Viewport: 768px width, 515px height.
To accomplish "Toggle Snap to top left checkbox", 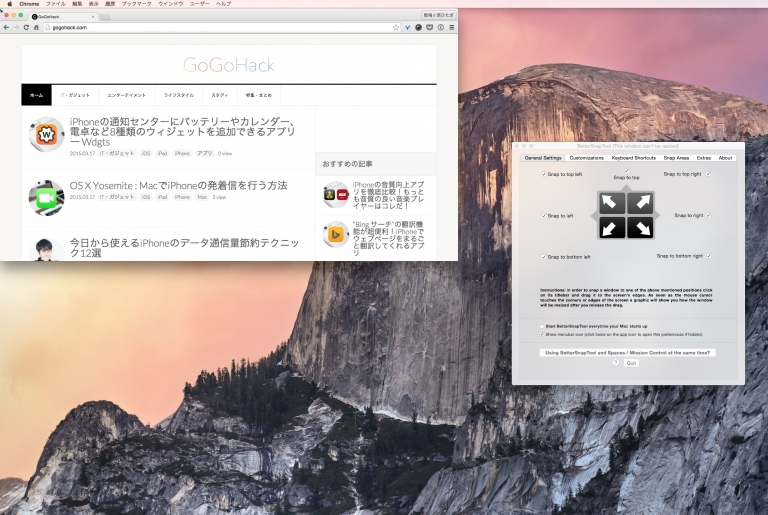I will tap(544, 174).
